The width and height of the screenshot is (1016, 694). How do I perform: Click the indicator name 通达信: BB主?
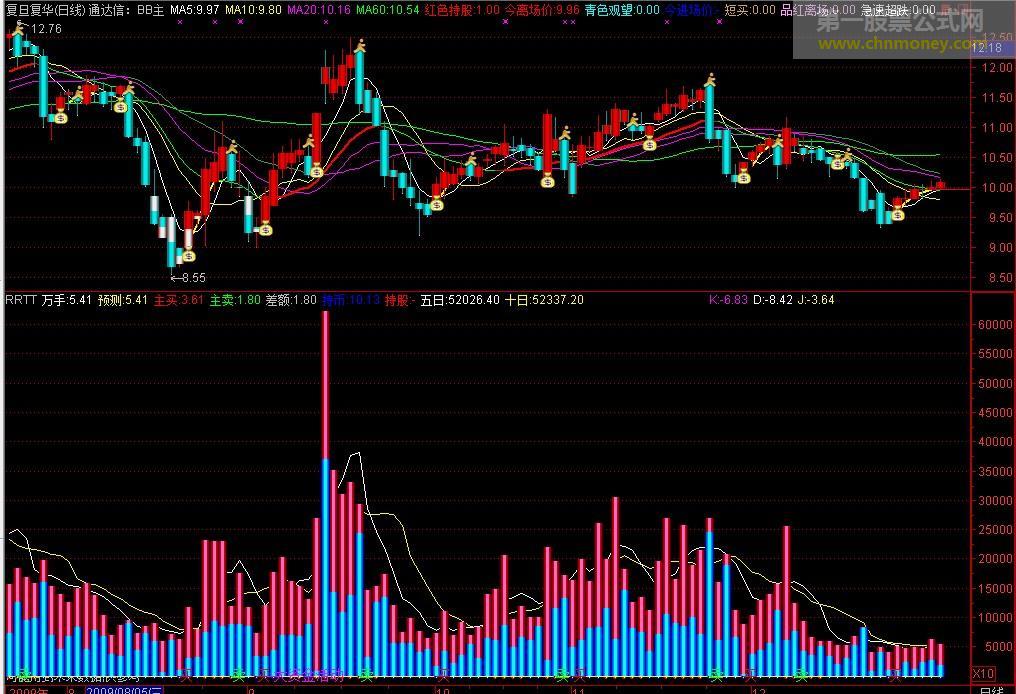pos(126,10)
